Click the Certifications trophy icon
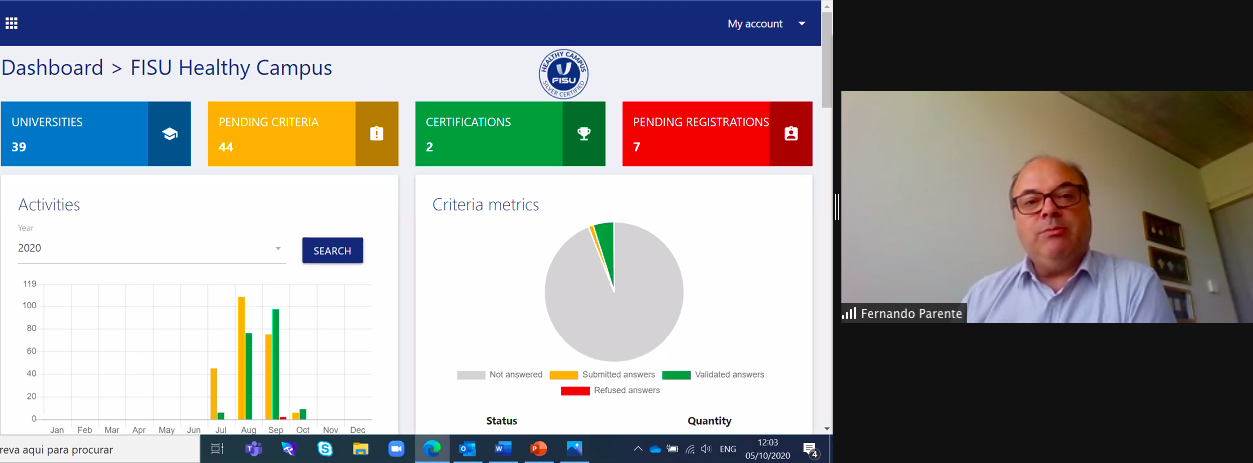This screenshot has width=1253, height=463. [x=584, y=133]
